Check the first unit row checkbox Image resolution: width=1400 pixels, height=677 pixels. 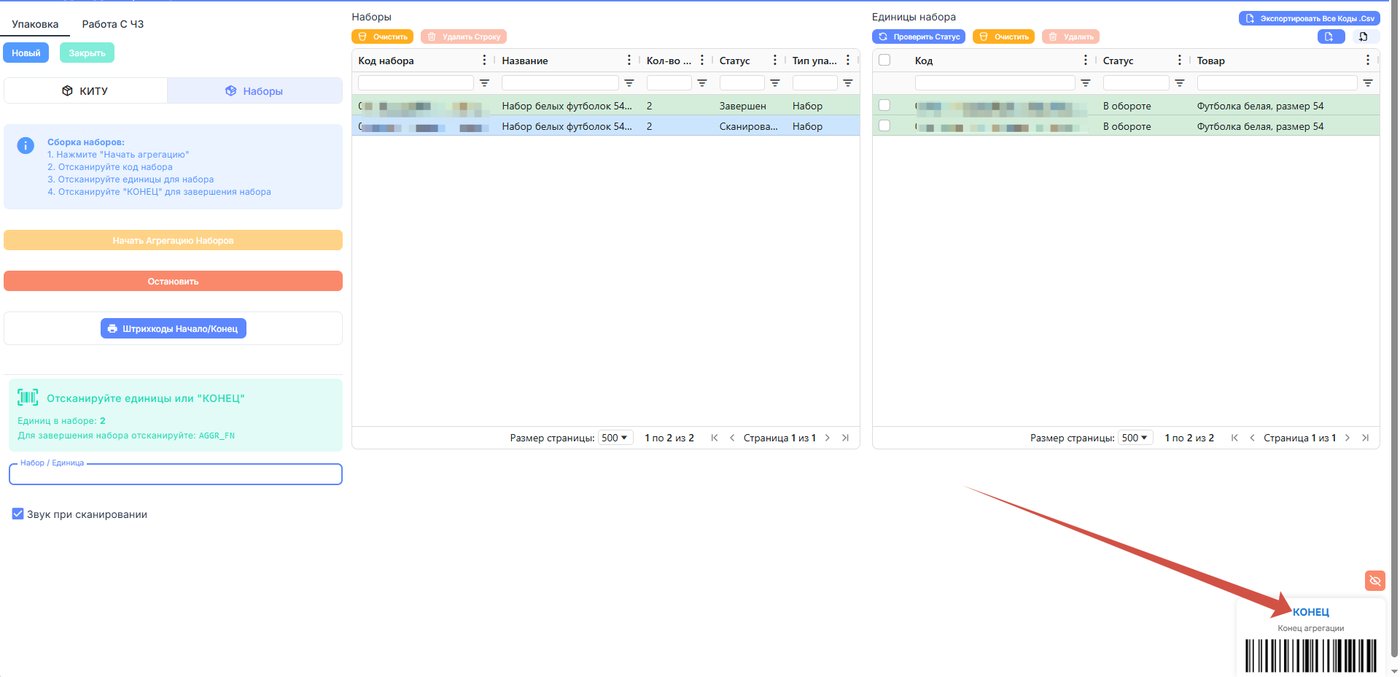884,105
